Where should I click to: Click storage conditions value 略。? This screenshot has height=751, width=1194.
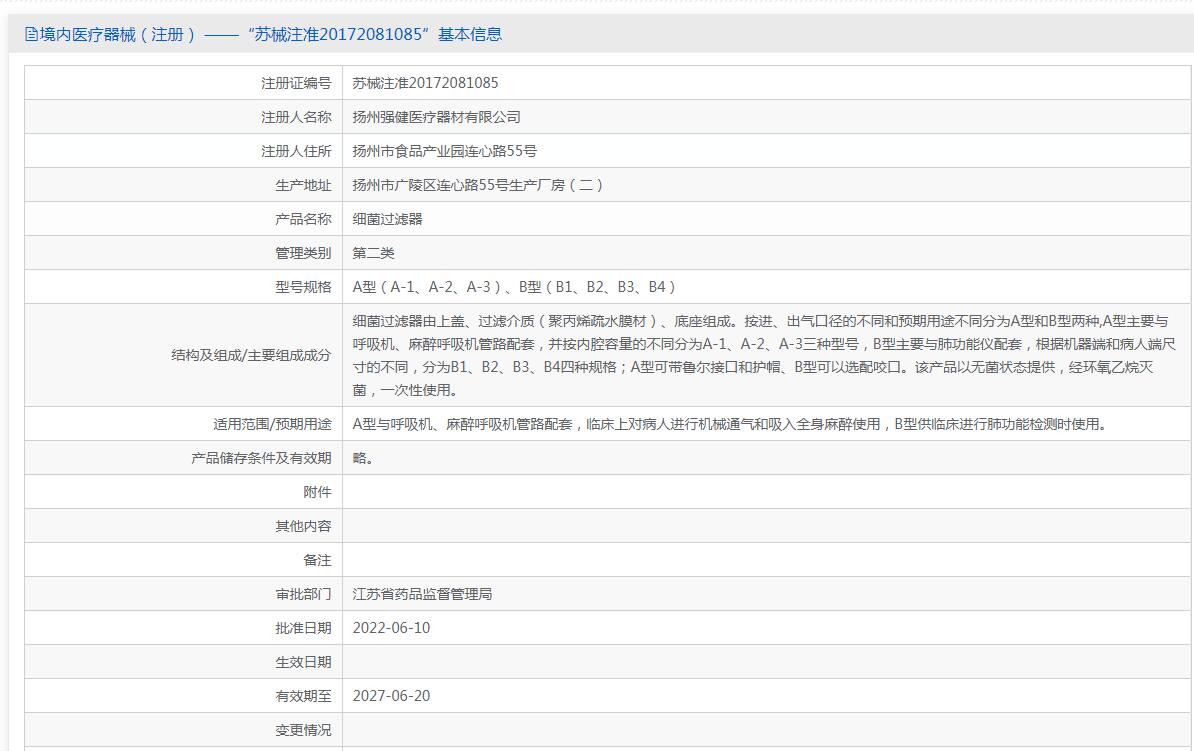(x=363, y=458)
